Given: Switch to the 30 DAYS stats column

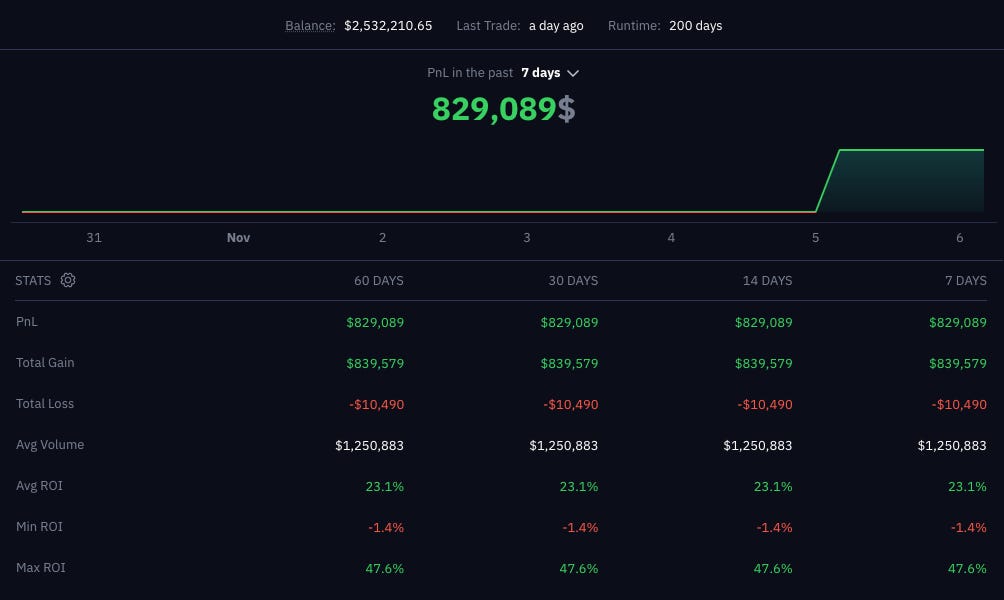Looking at the screenshot, I should 573,281.
